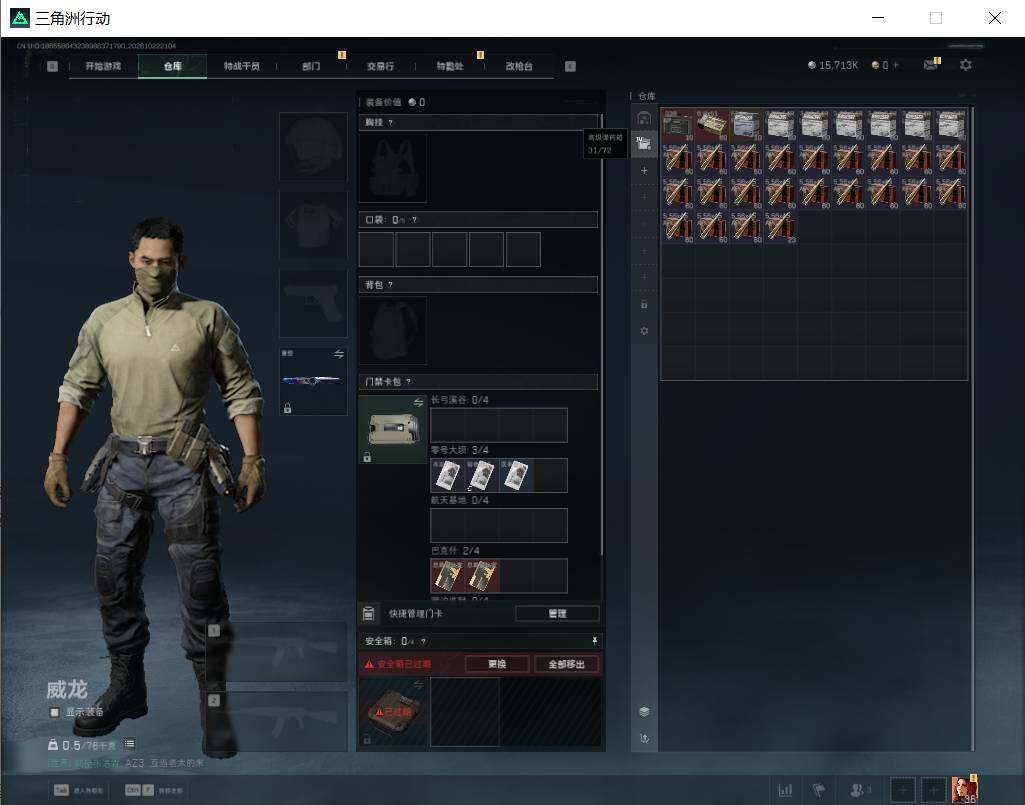The height and width of the screenshot is (805, 1025).
Task: Open the mail inbox icon
Action: click(930, 64)
